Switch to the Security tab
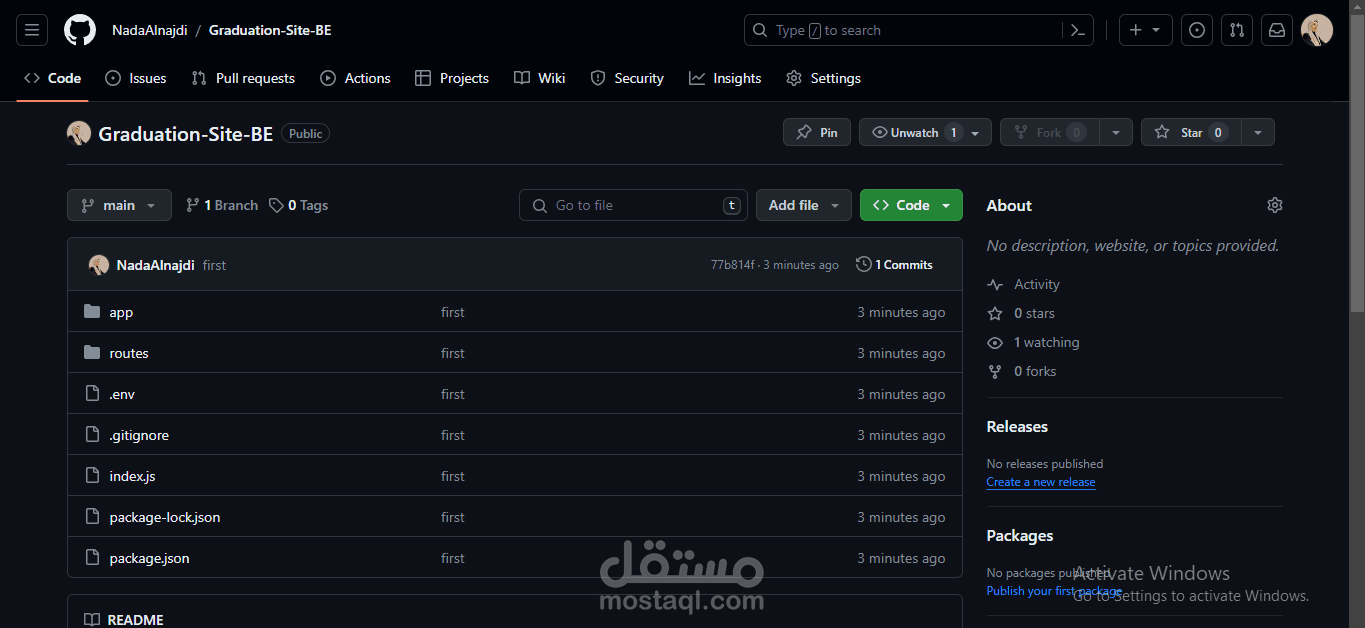Image resolution: width=1365 pixels, height=628 pixels. pyautogui.click(x=627, y=78)
